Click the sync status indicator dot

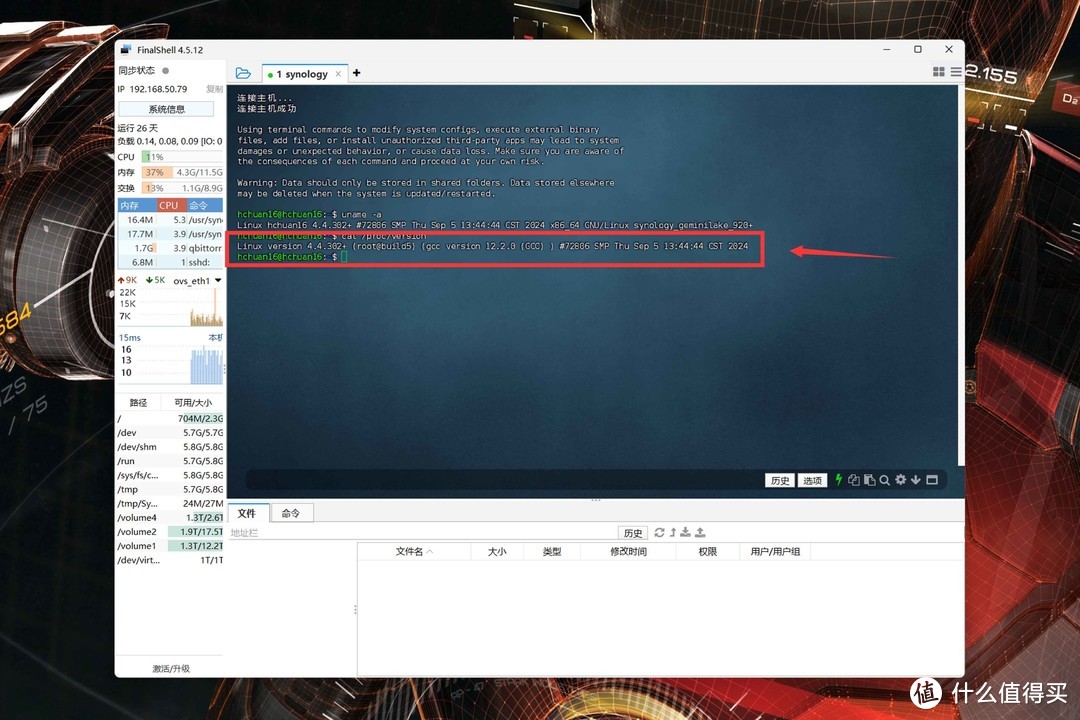point(165,70)
